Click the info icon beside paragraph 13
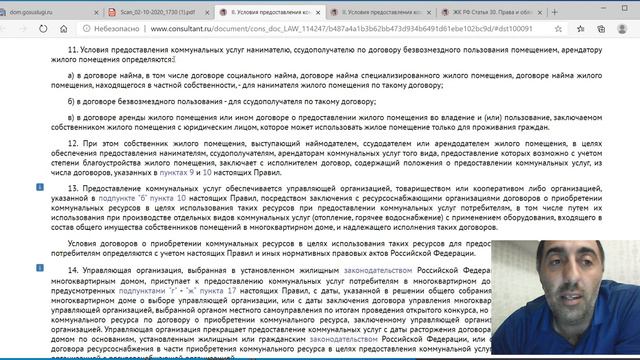Screen dimensions: 640x360 click(x=40, y=187)
